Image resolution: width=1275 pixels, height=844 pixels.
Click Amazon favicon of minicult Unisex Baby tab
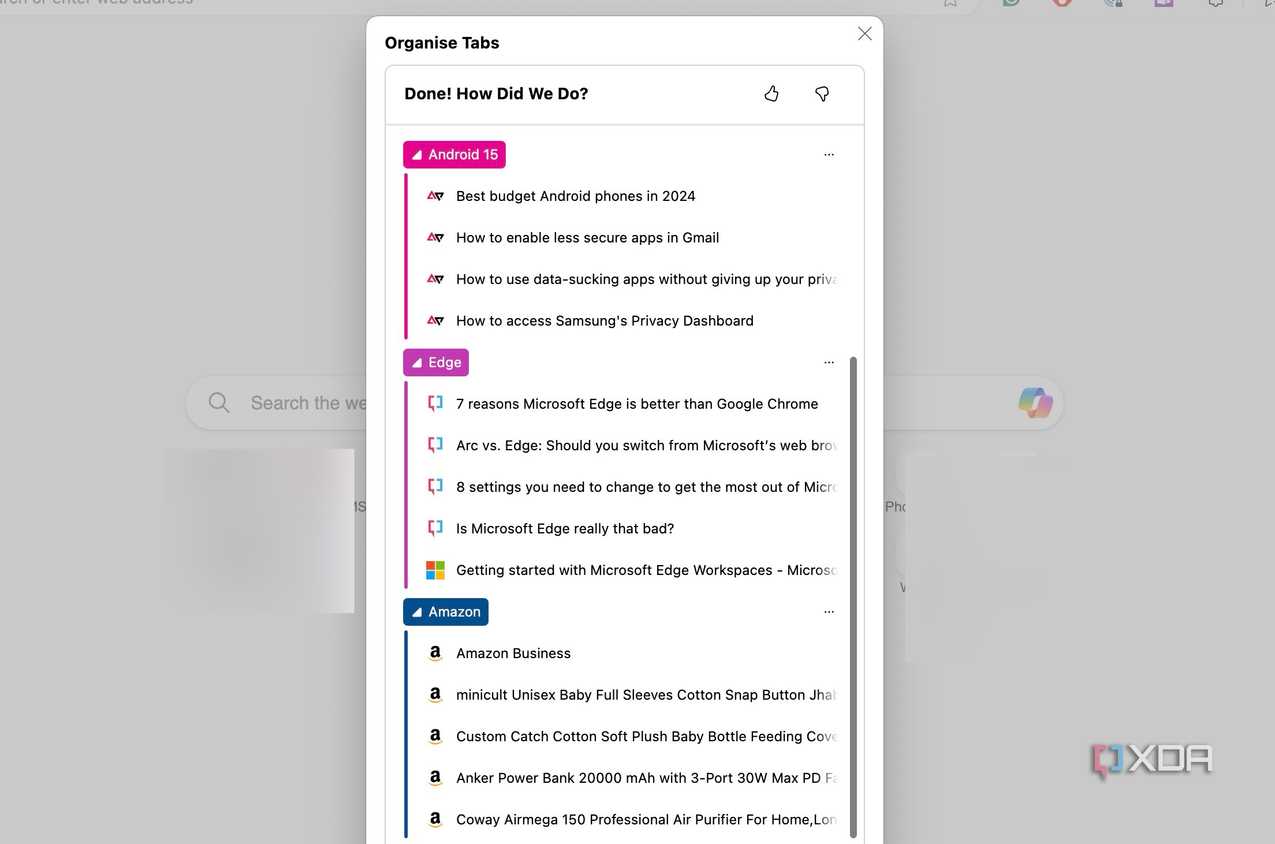(435, 695)
